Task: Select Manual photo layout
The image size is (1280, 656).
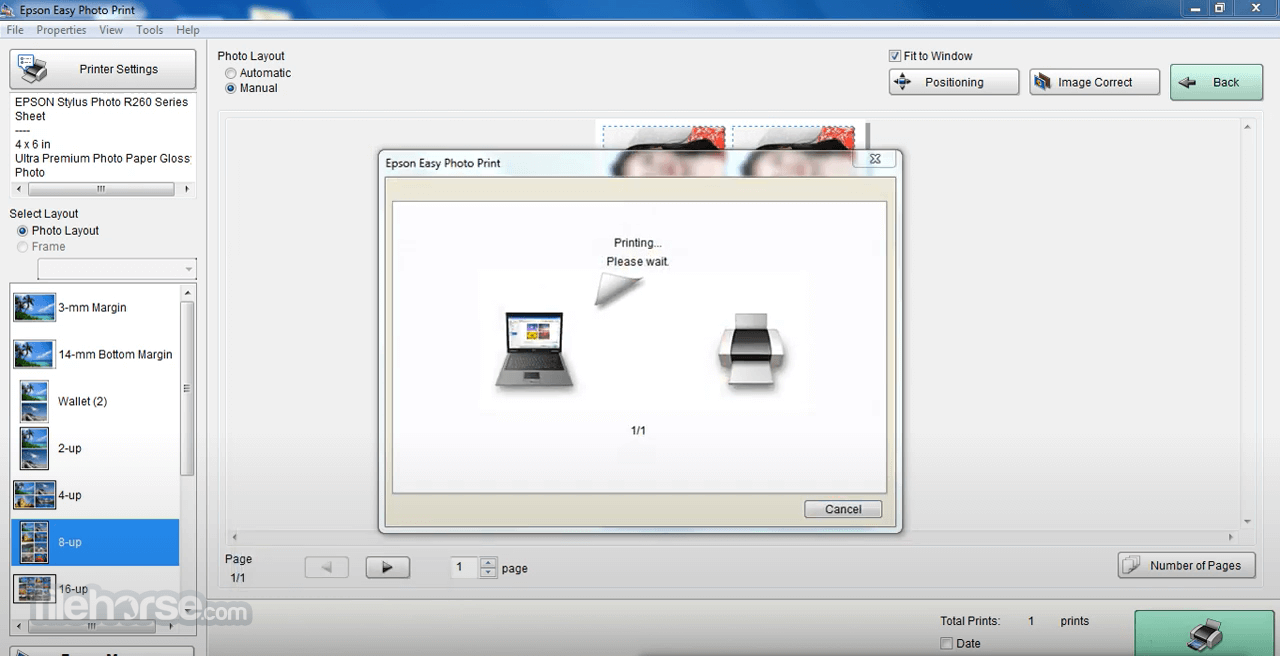Action: [231, 88]
